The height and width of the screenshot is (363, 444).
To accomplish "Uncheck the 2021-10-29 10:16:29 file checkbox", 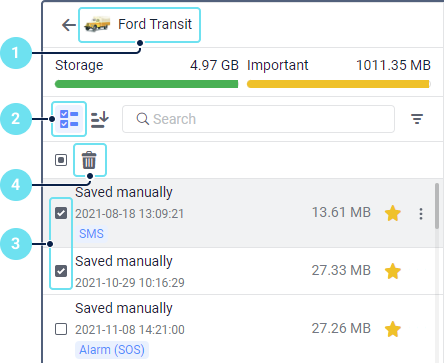I will (x=61, y=271).
